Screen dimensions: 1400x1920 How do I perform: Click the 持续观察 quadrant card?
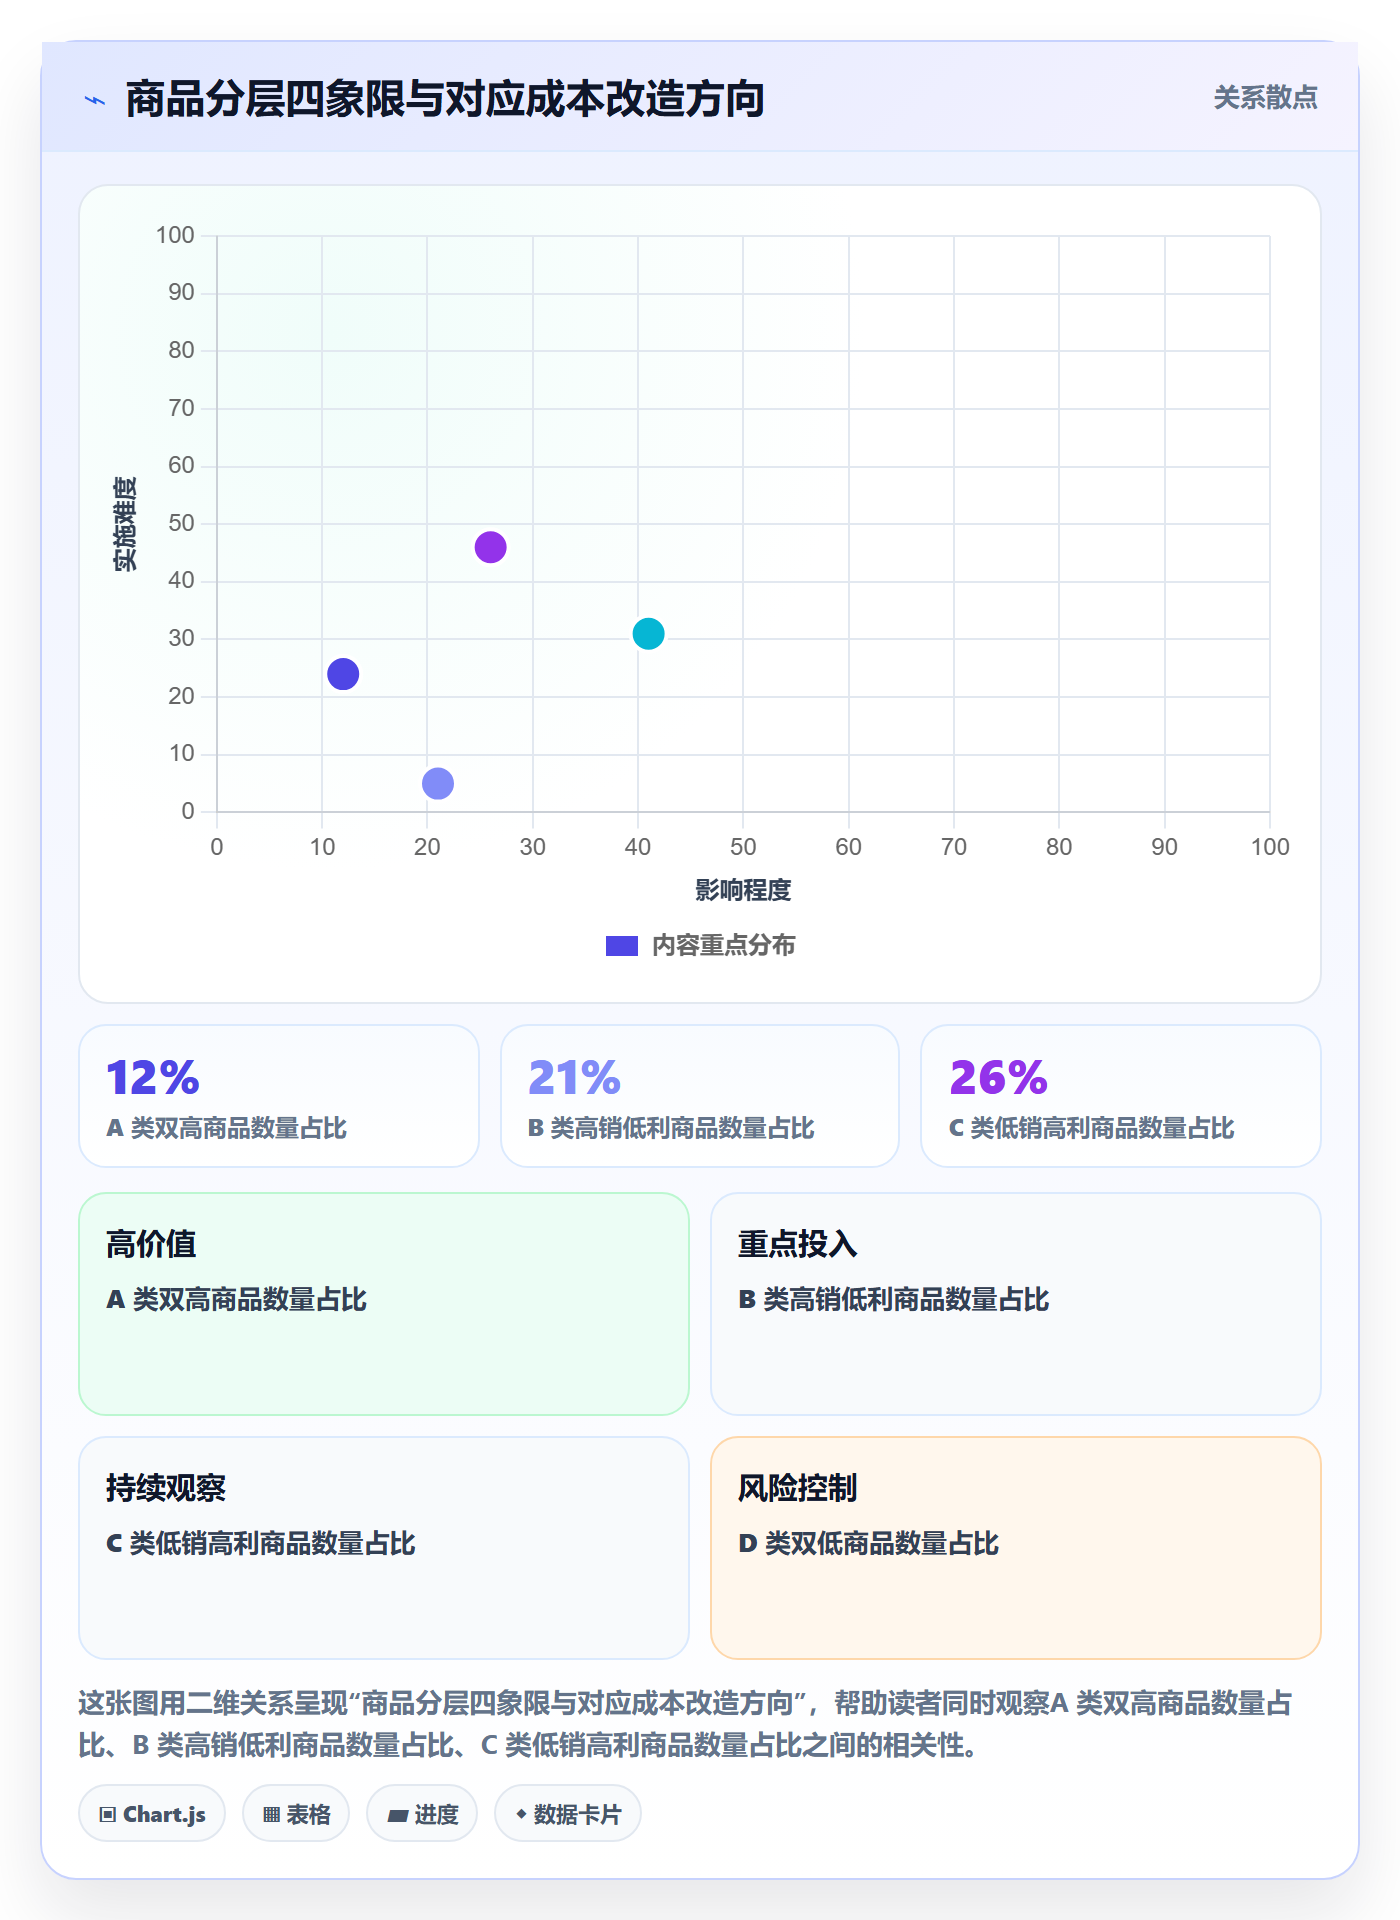pyautogui.click(x=384, y=1548)
